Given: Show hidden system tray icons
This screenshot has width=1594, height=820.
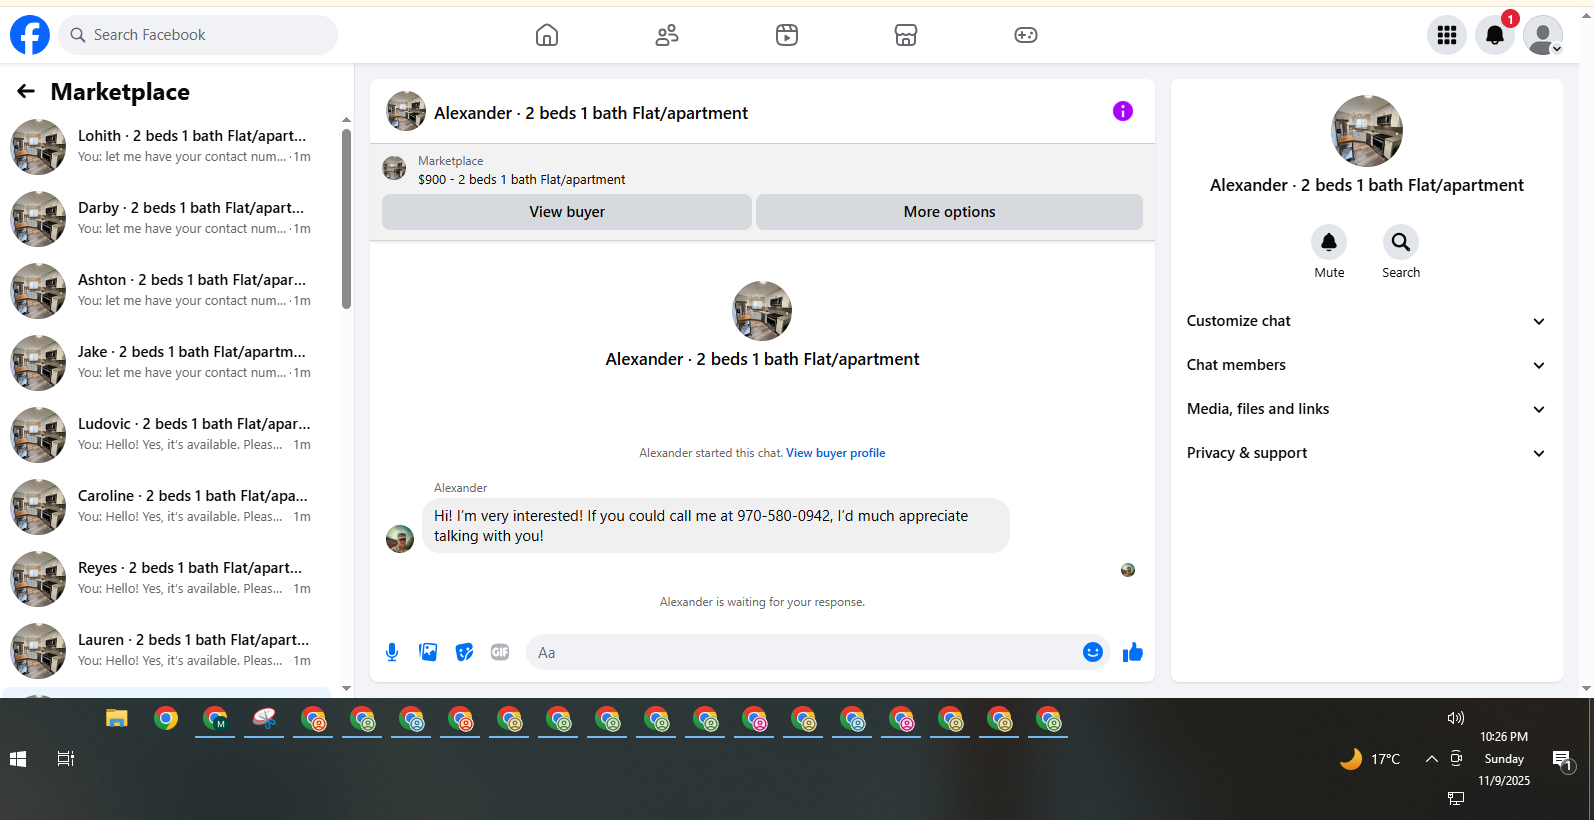Looking at the screenshot, I should (1432, 759).
